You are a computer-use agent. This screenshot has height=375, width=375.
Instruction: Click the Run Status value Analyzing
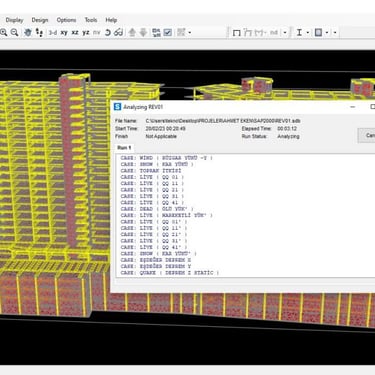288,136
